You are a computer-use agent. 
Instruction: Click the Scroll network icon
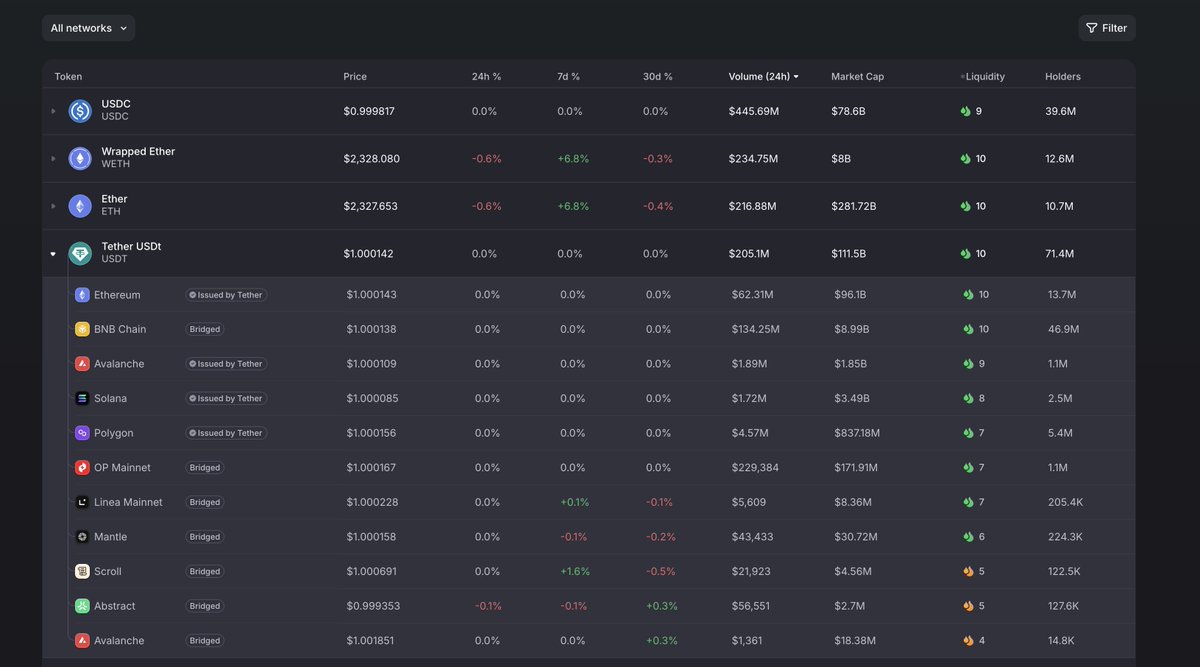coord(82,572)
